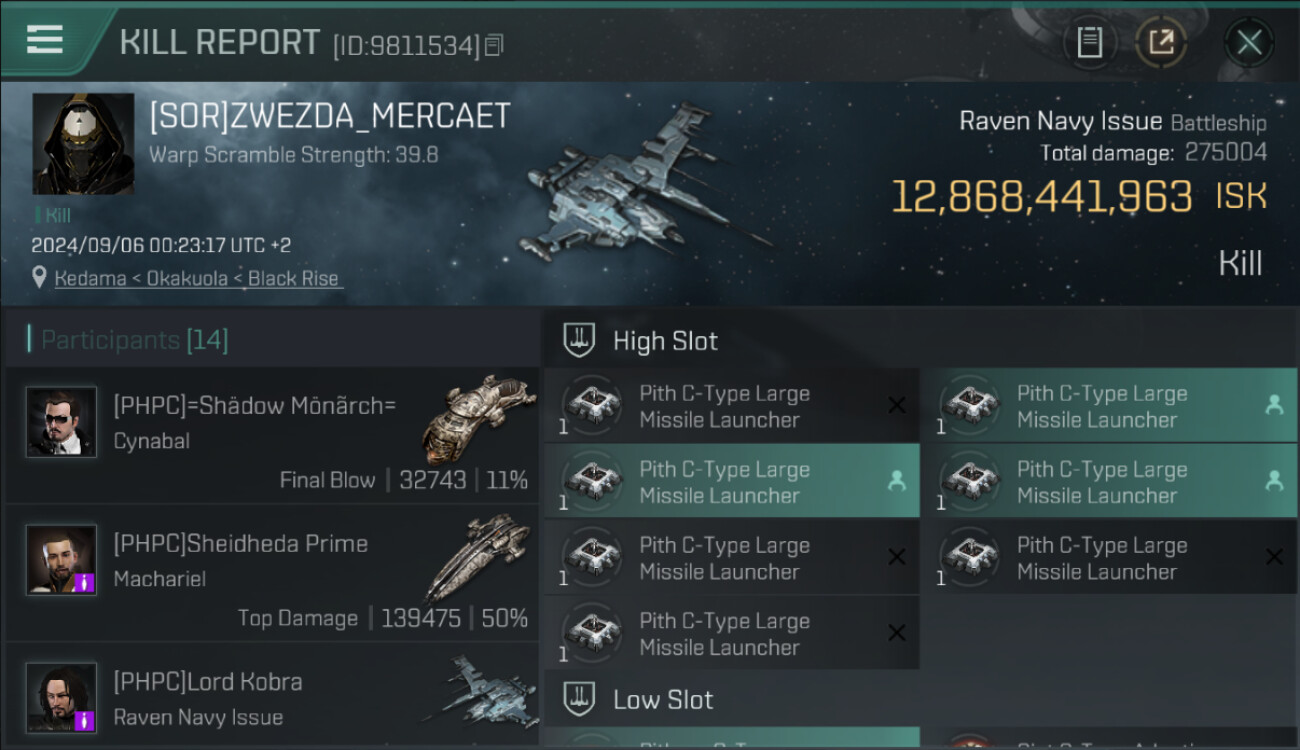Open the hamburger menu button
Viewport: 1300px width, 750px height.
pyautogui.click(x=45, y=40)
